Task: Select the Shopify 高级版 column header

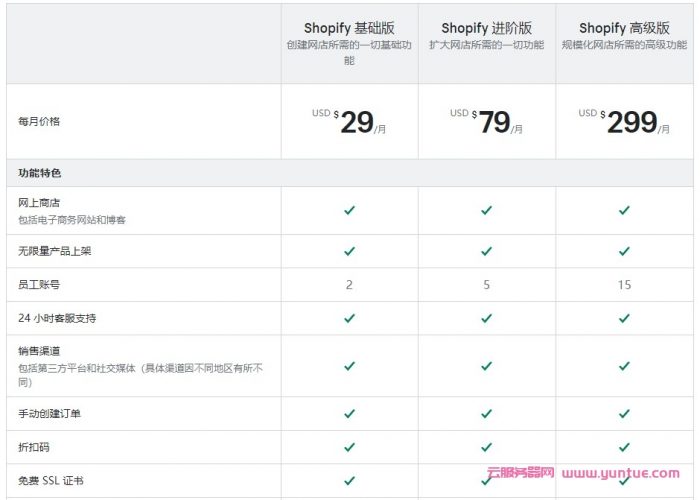Action: (624, 29)
